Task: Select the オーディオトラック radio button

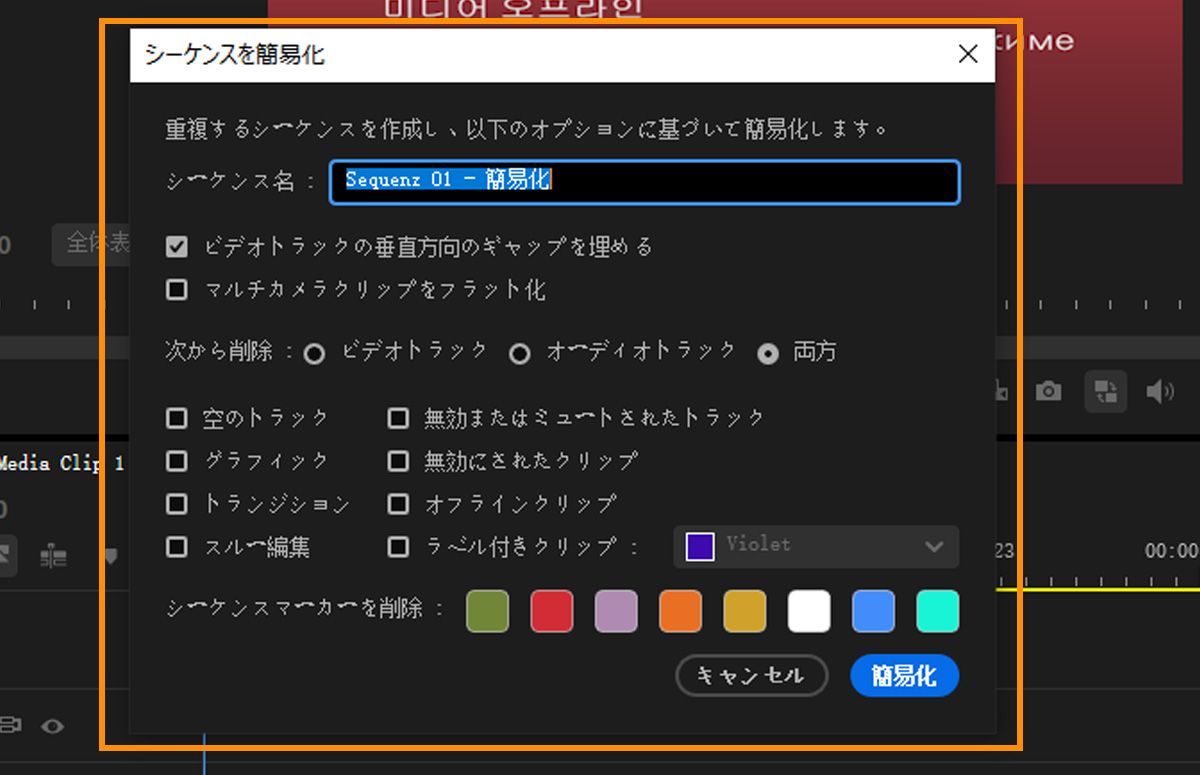Action: [x=519, y=354]
